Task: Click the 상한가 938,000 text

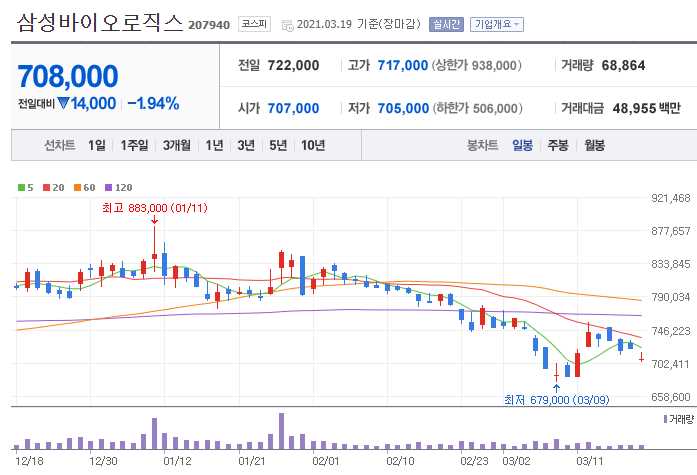Action: pyautogui.click(x=476, y=65)
